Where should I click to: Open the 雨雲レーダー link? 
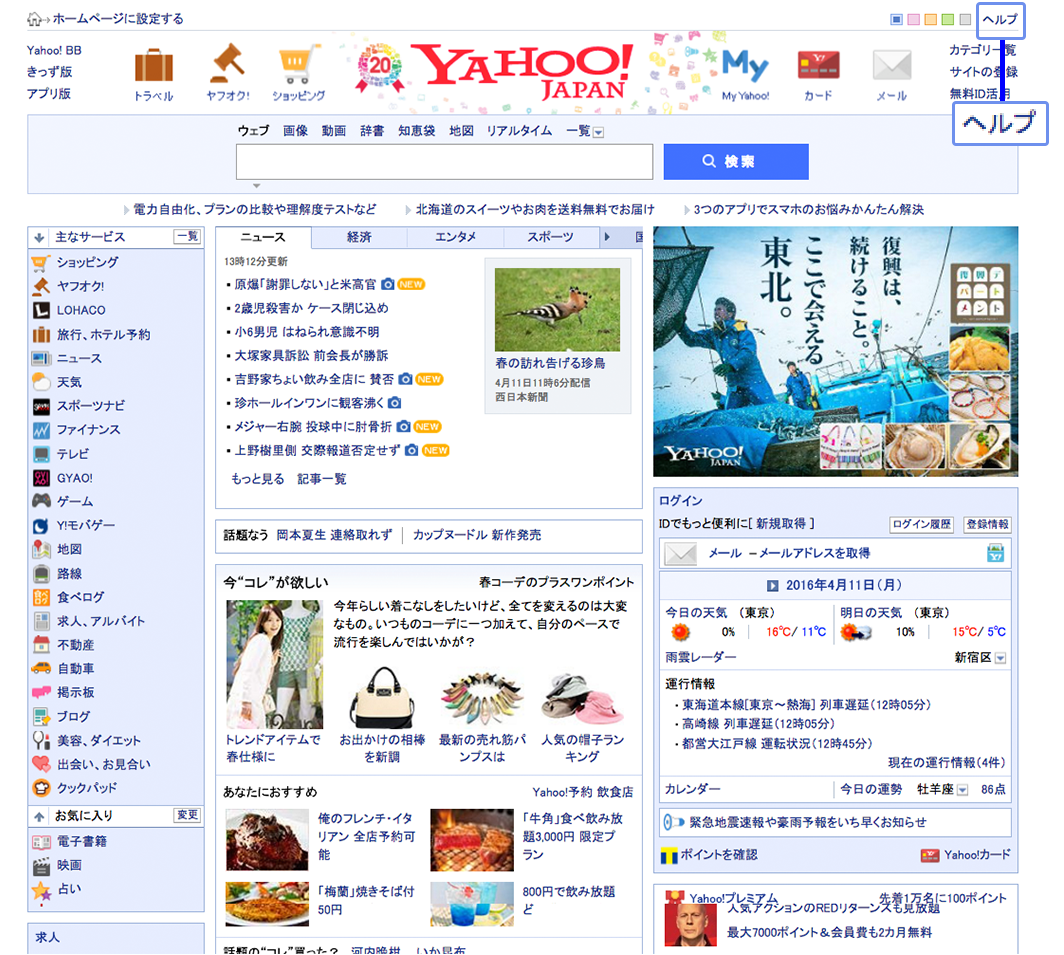point(700,657)
